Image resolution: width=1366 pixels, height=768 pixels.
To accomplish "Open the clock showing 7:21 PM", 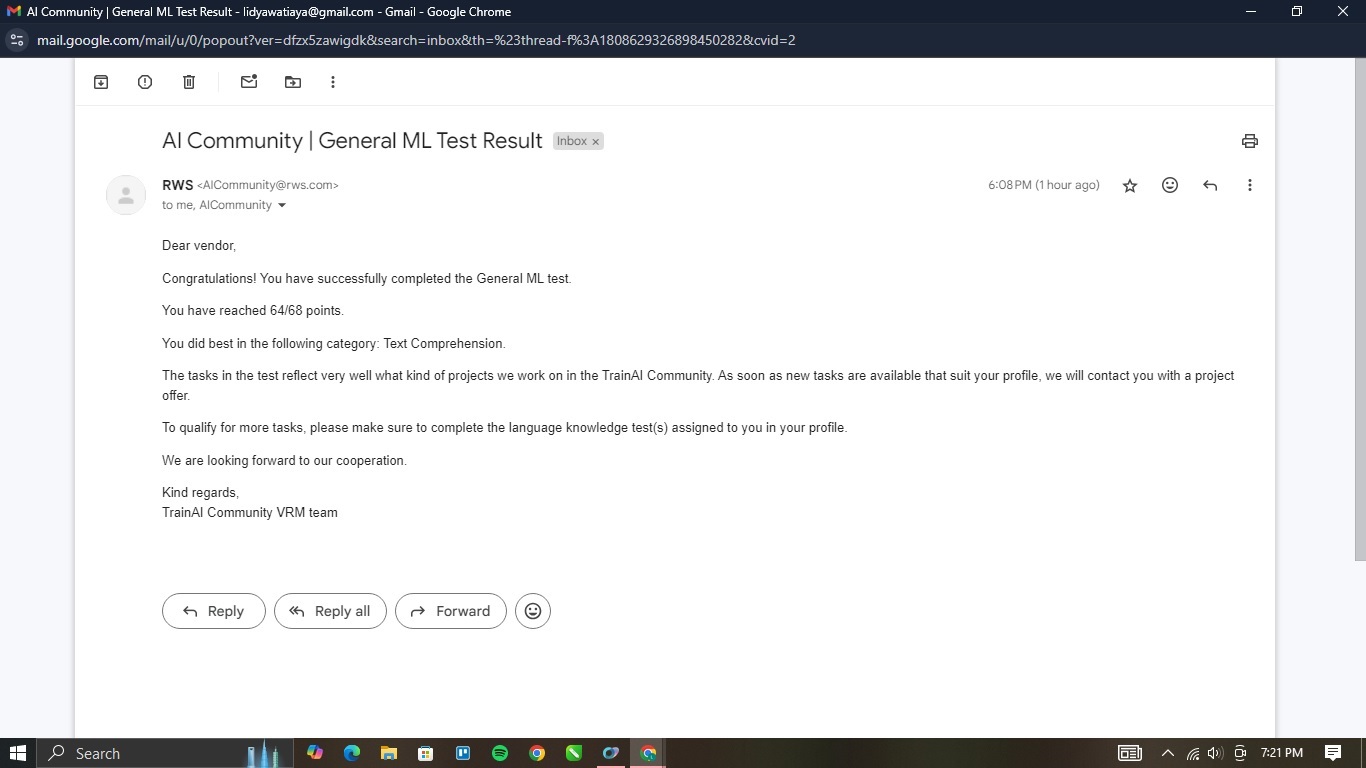I will (1282, 753).
